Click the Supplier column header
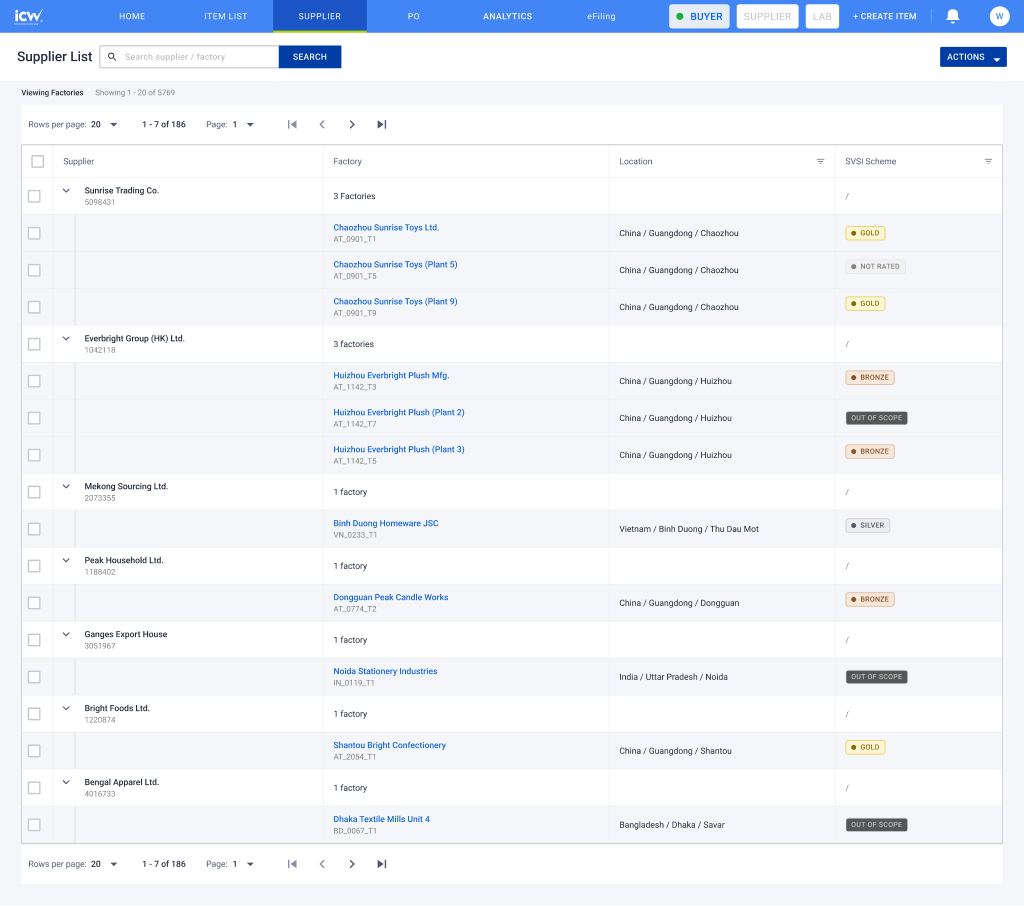1024x906 pixels. (78, 161)
